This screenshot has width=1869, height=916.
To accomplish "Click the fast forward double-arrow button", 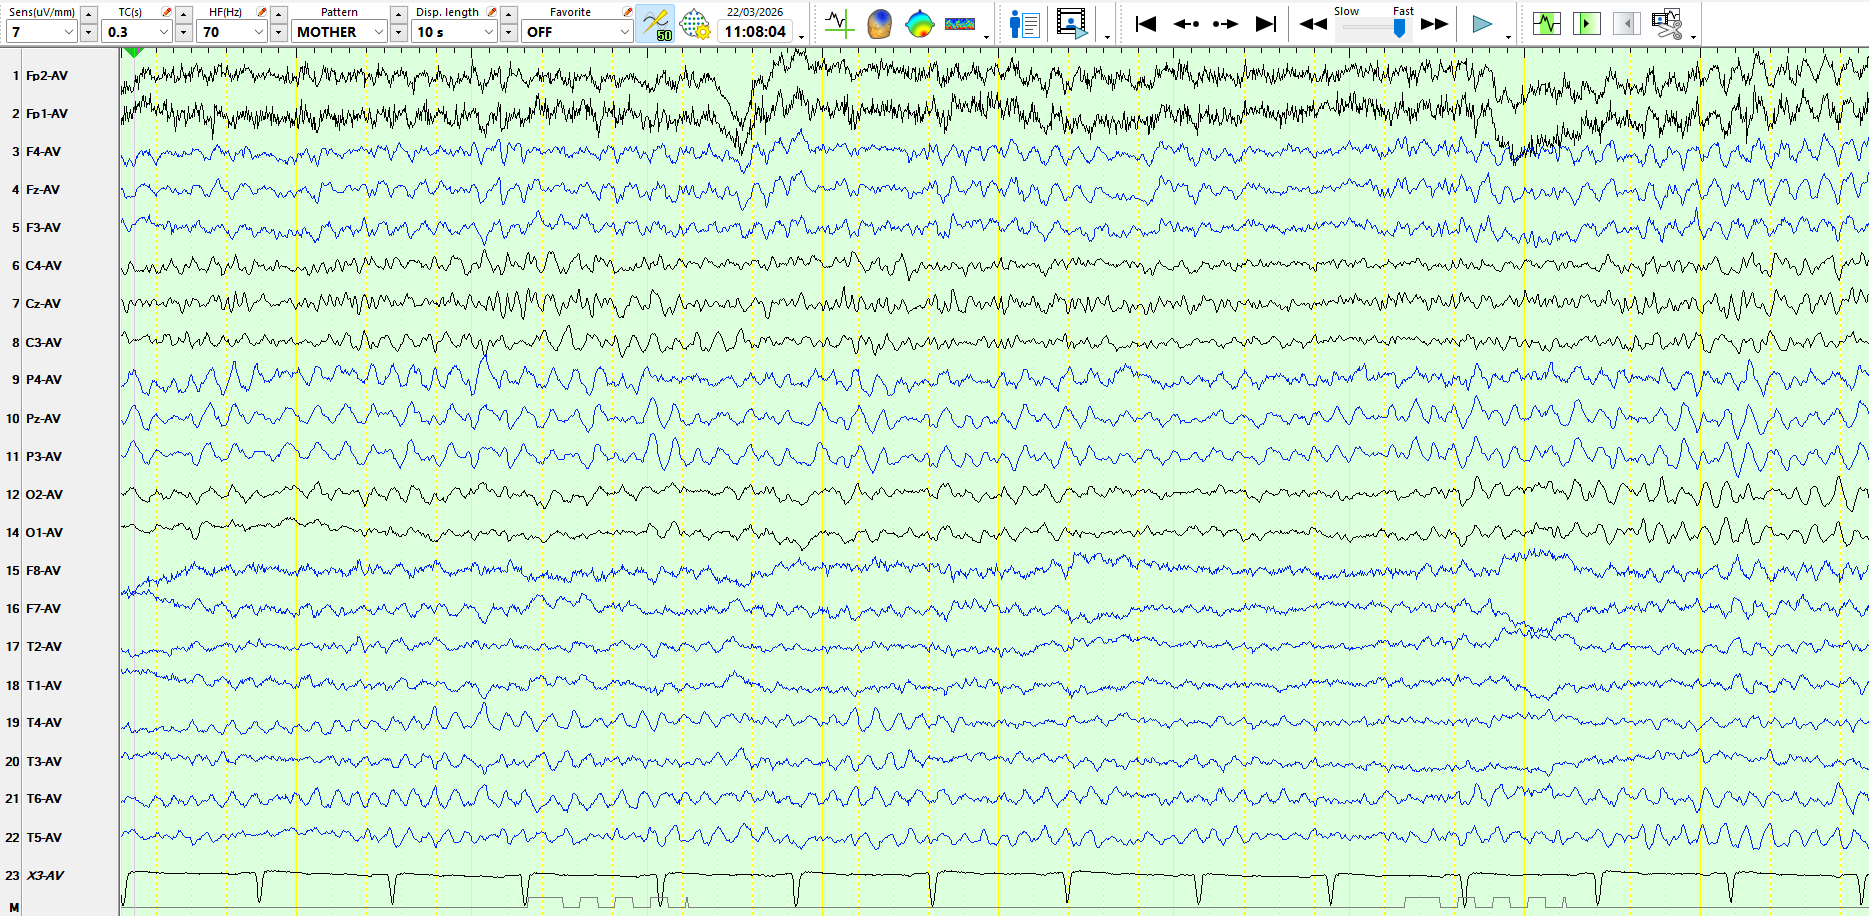I will [1435, 24].
